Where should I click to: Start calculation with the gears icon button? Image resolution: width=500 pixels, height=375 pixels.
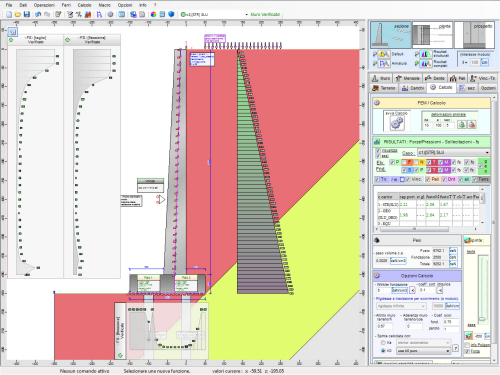(397, 121)
